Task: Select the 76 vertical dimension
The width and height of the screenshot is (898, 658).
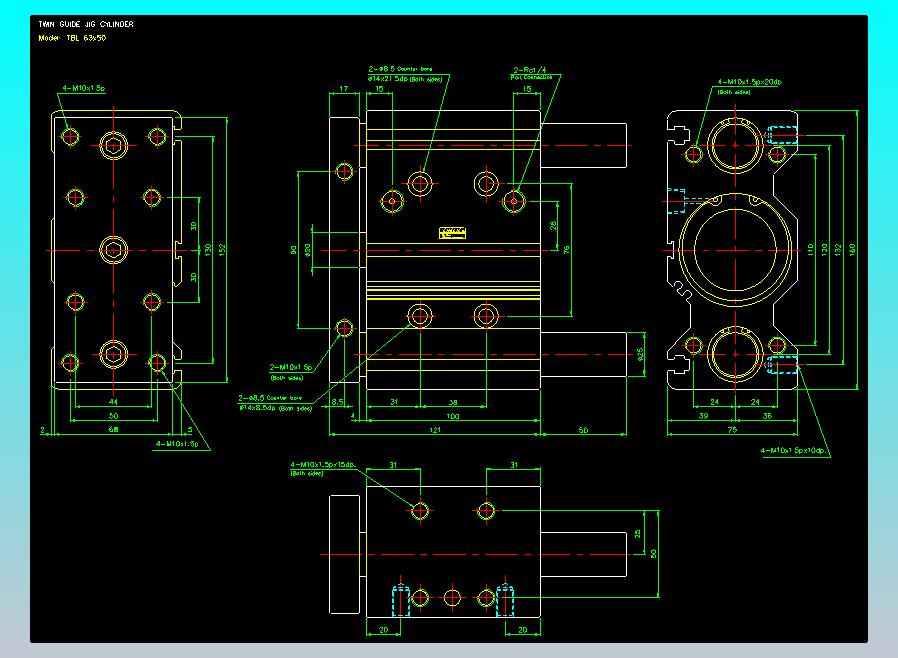Action: tap(566, 250)
